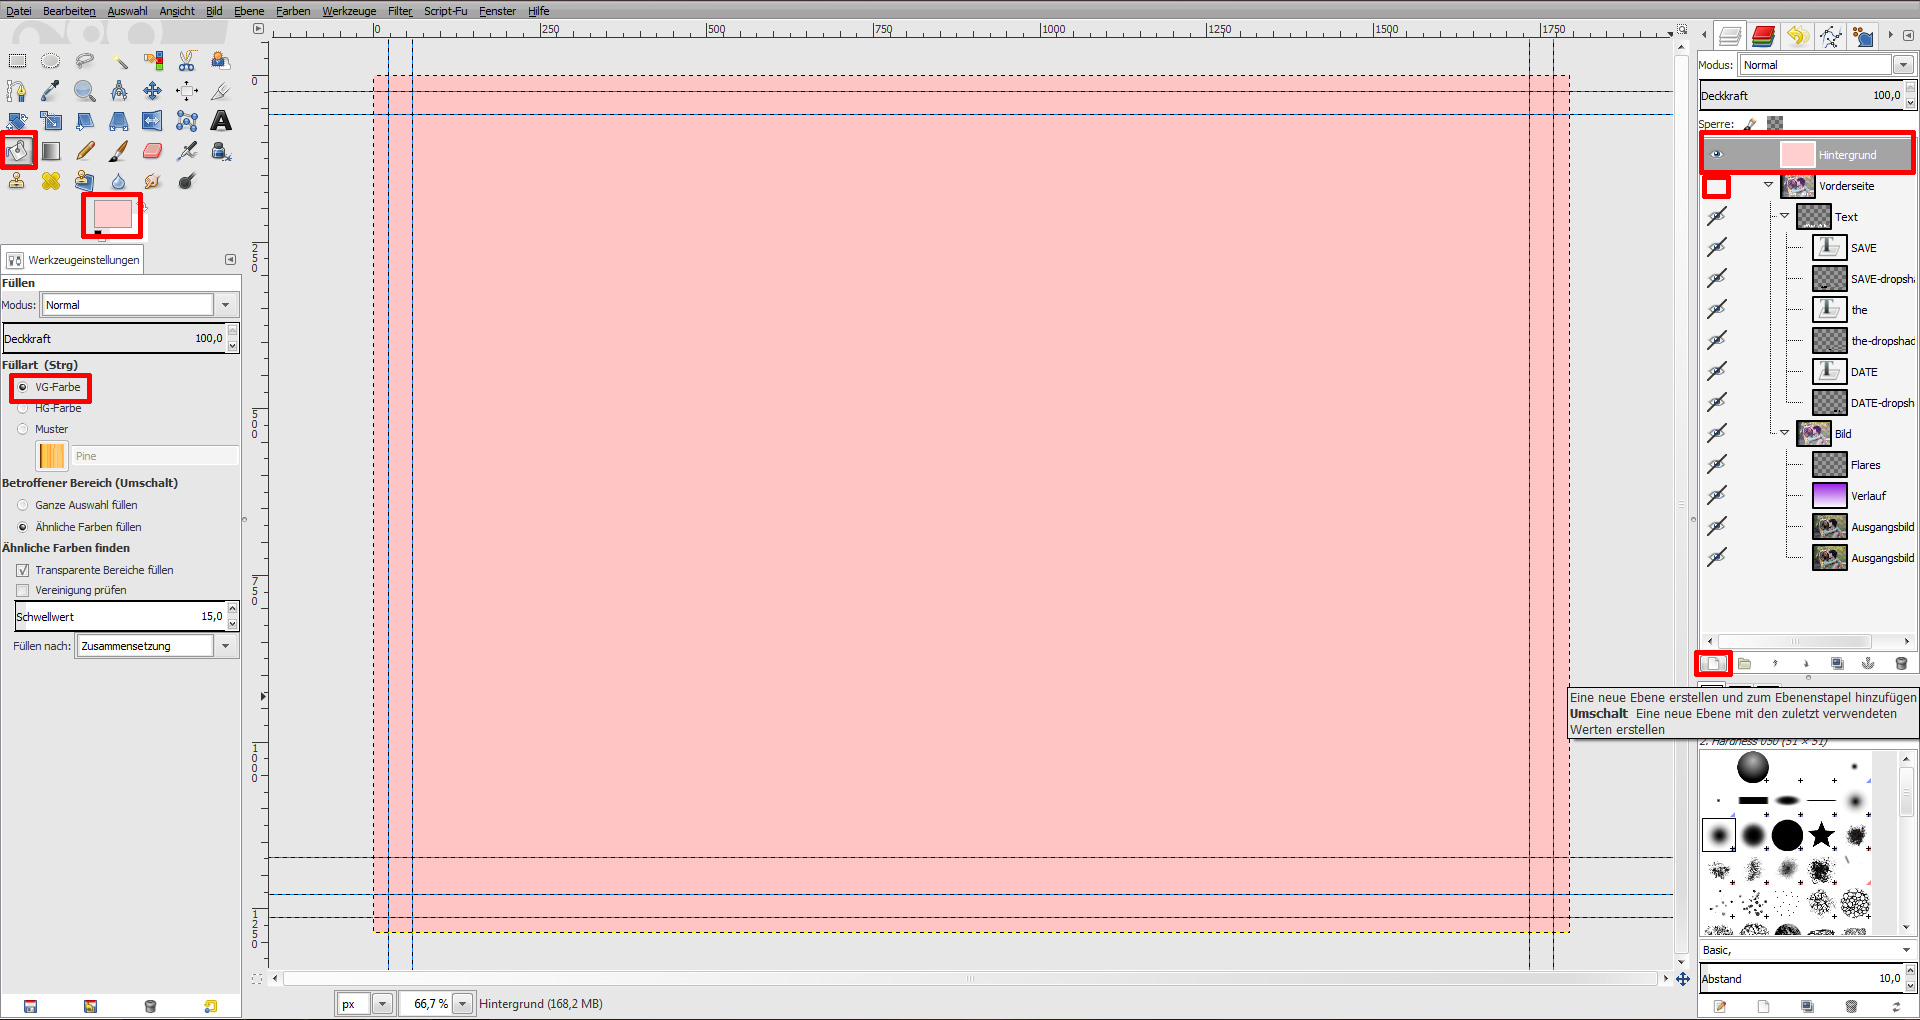1920x1020 pixels.
Task: Select the Paintbrush tool
Action: tap(118, 150)
